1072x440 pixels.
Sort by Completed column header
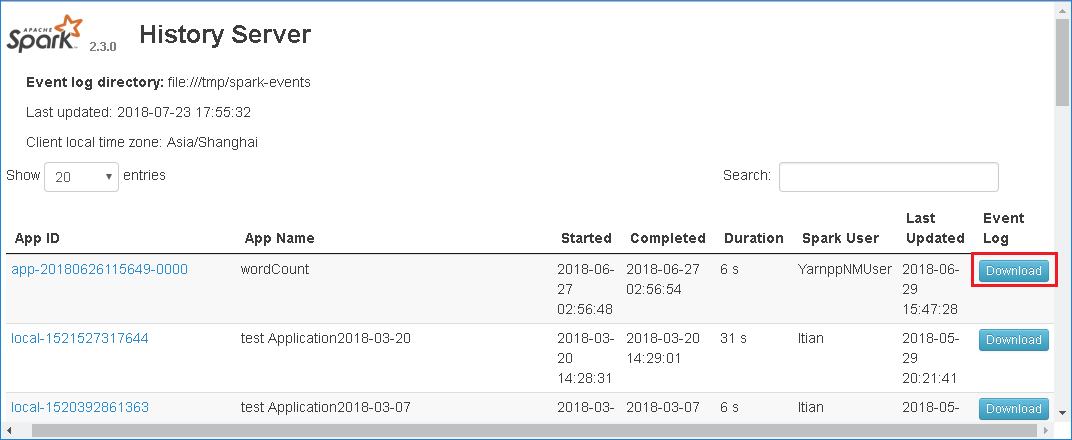coord(667,238)
